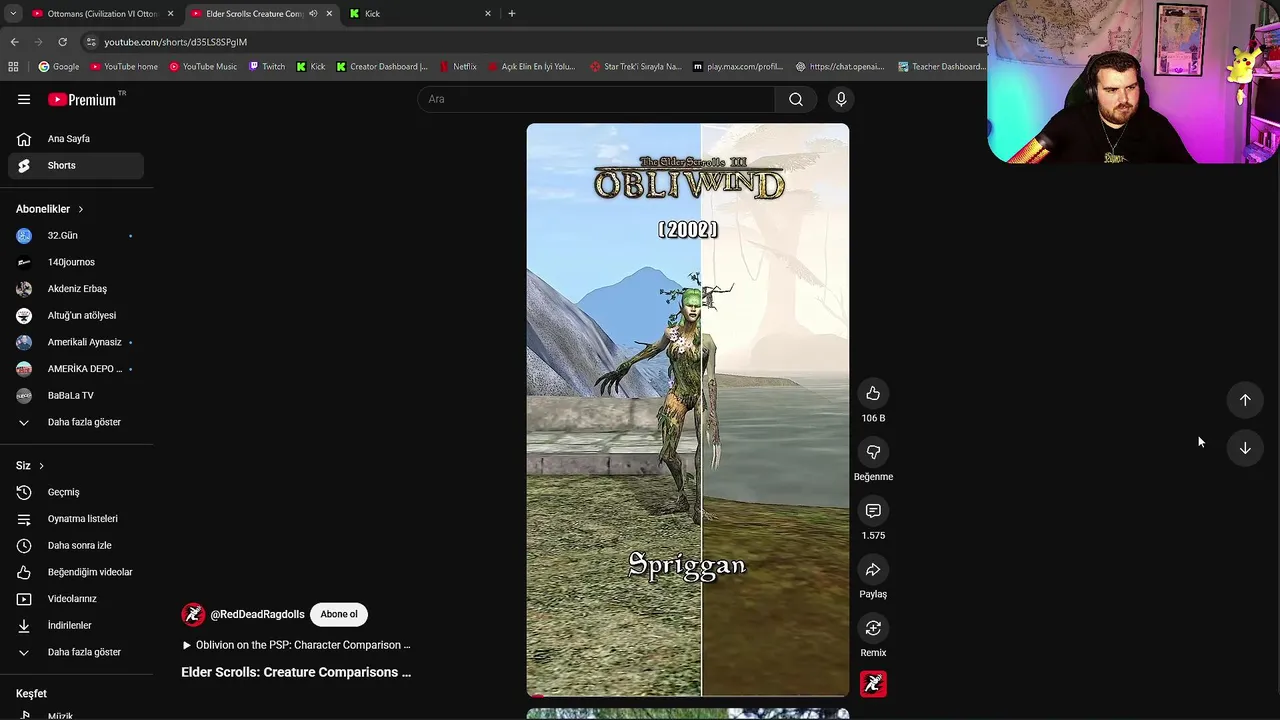Viewport: 1280px width, 720px height.
Task: Open AMERİKA DEPO channel
Action: [76, 369]
